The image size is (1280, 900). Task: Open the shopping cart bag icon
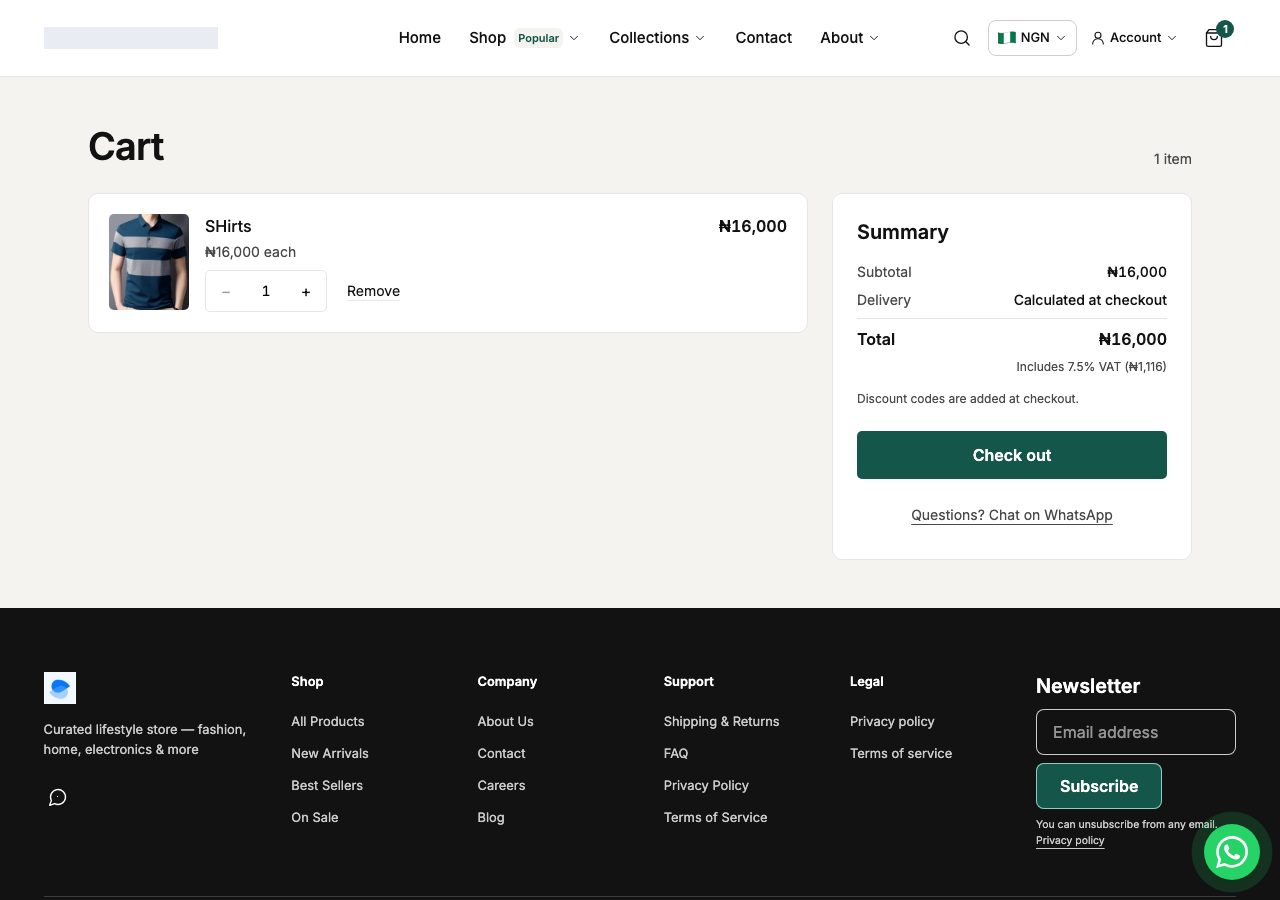click(1214, 38)
